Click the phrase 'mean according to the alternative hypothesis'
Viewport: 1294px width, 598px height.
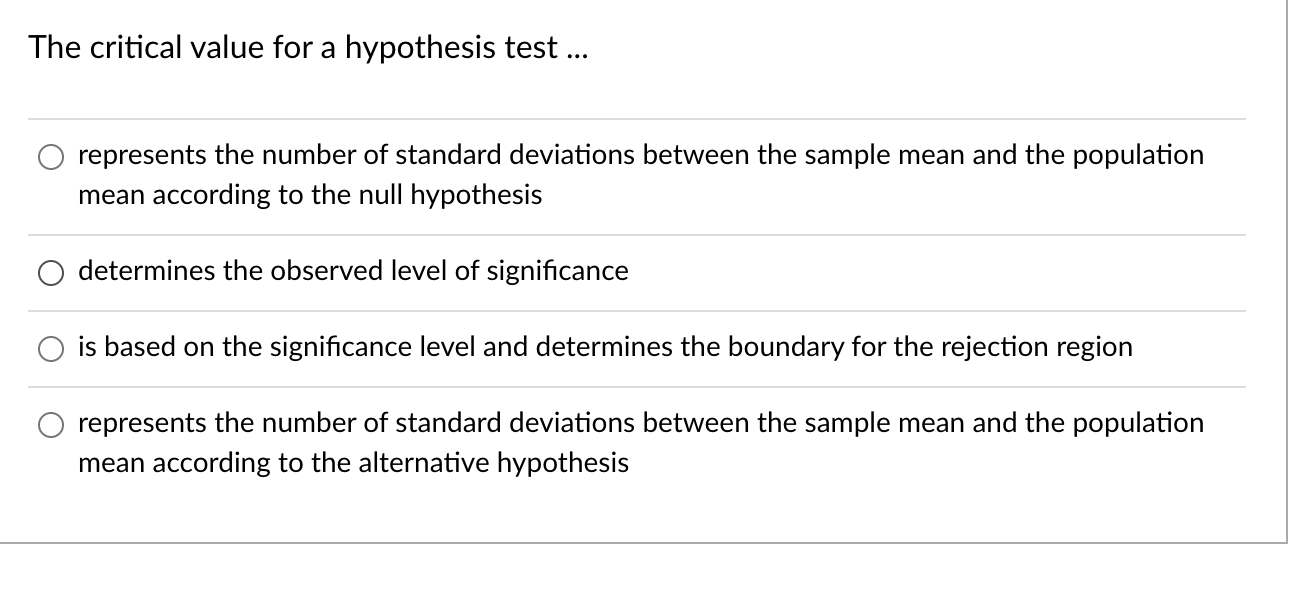point(353,463)
